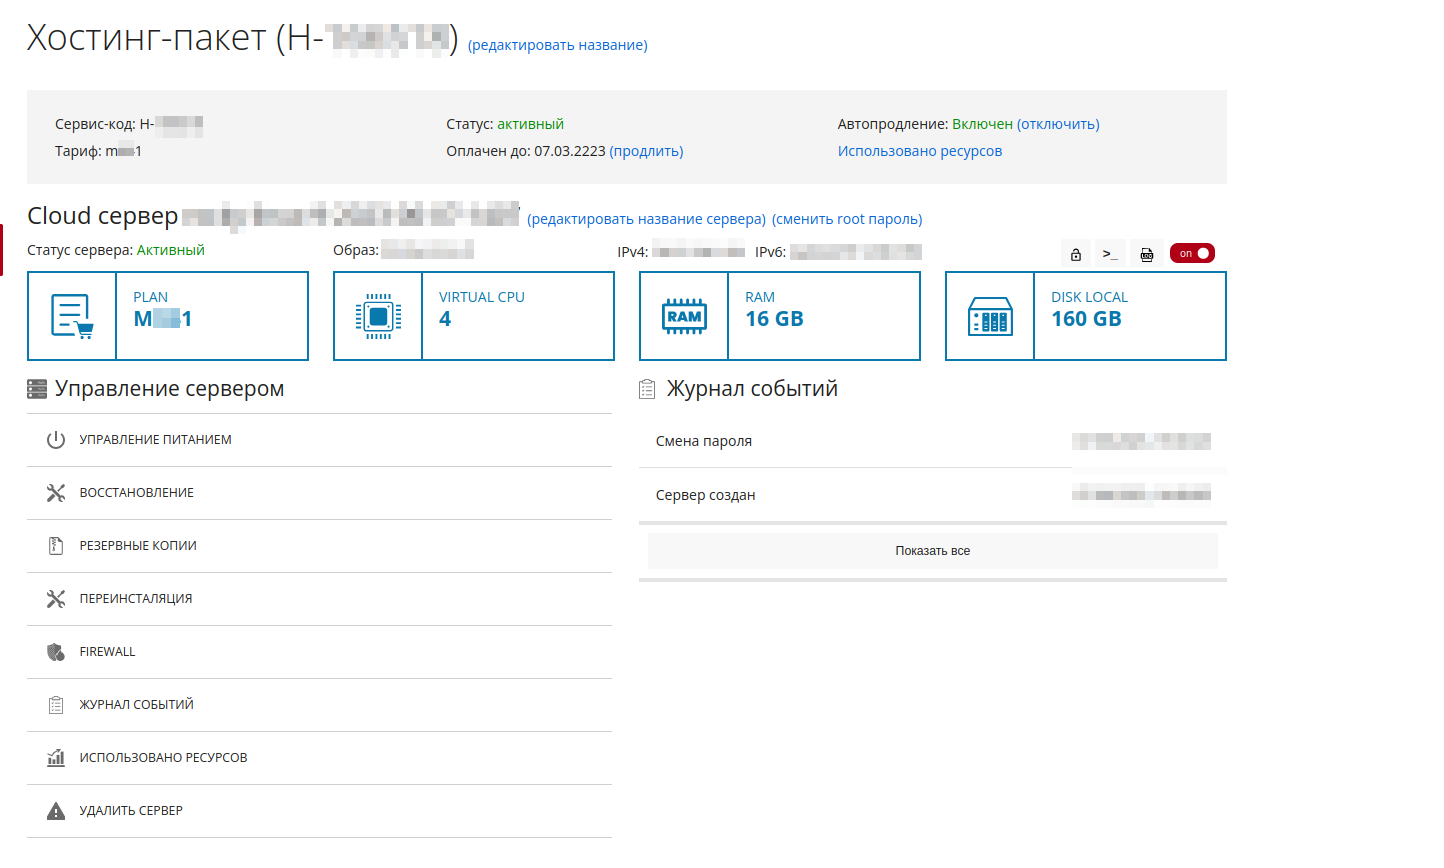Viewport: 1444px width, 868px height.
Task: Click the Оплачен до 07.03.2223 text
Action: point(526,151)
